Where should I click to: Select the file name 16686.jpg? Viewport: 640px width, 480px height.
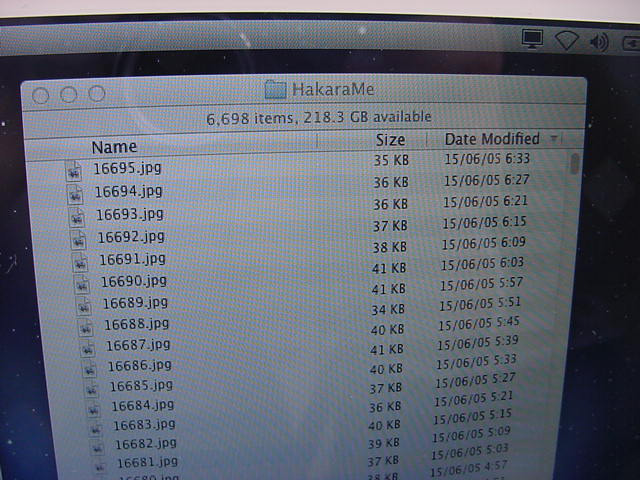(140, 365)
